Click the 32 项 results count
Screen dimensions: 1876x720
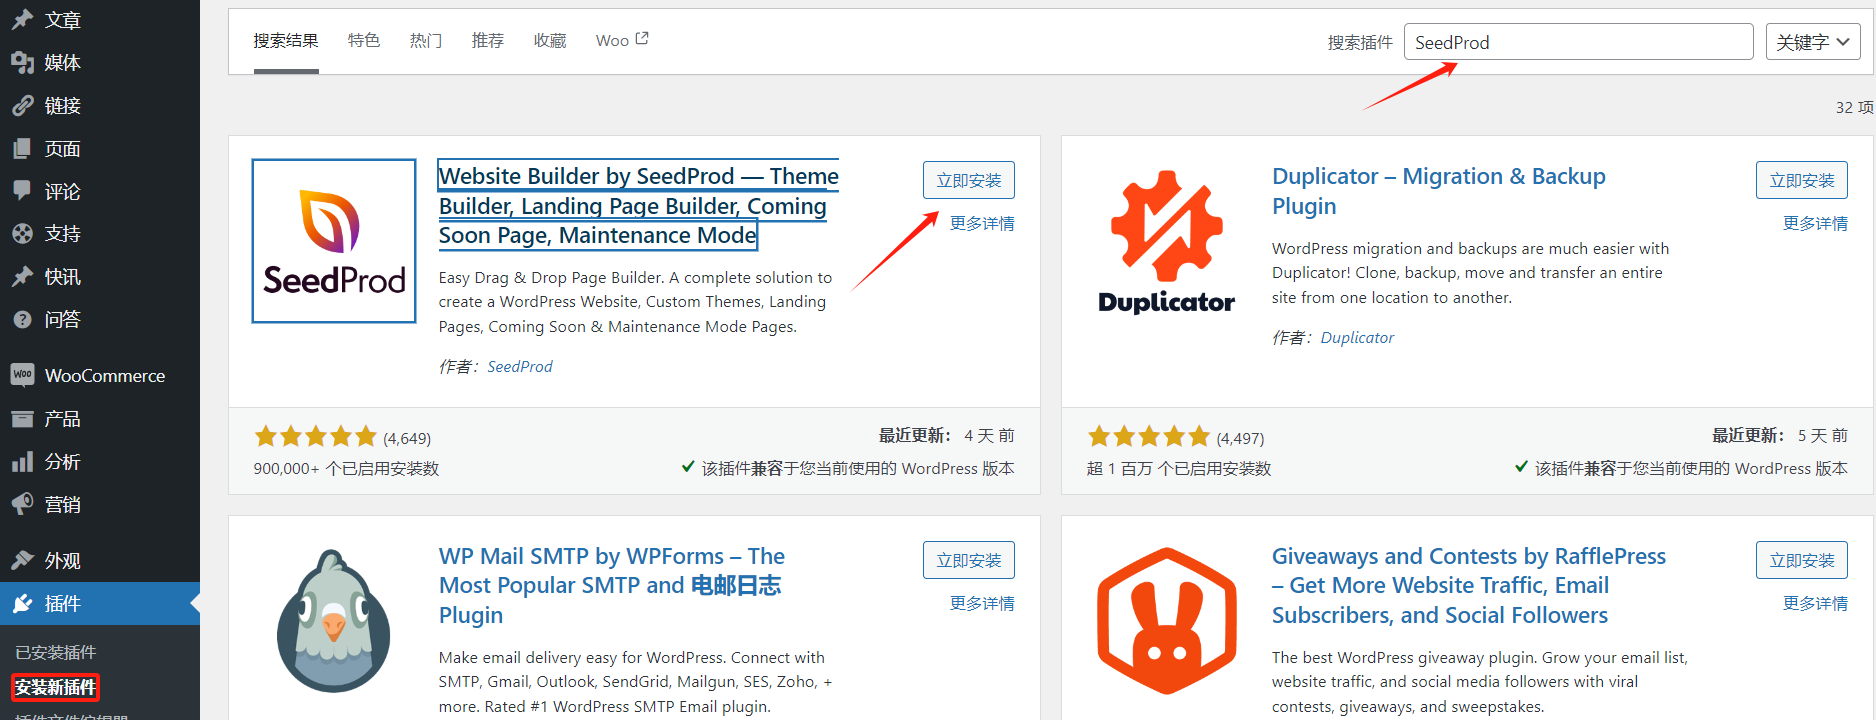click(x=1854, y=107)
